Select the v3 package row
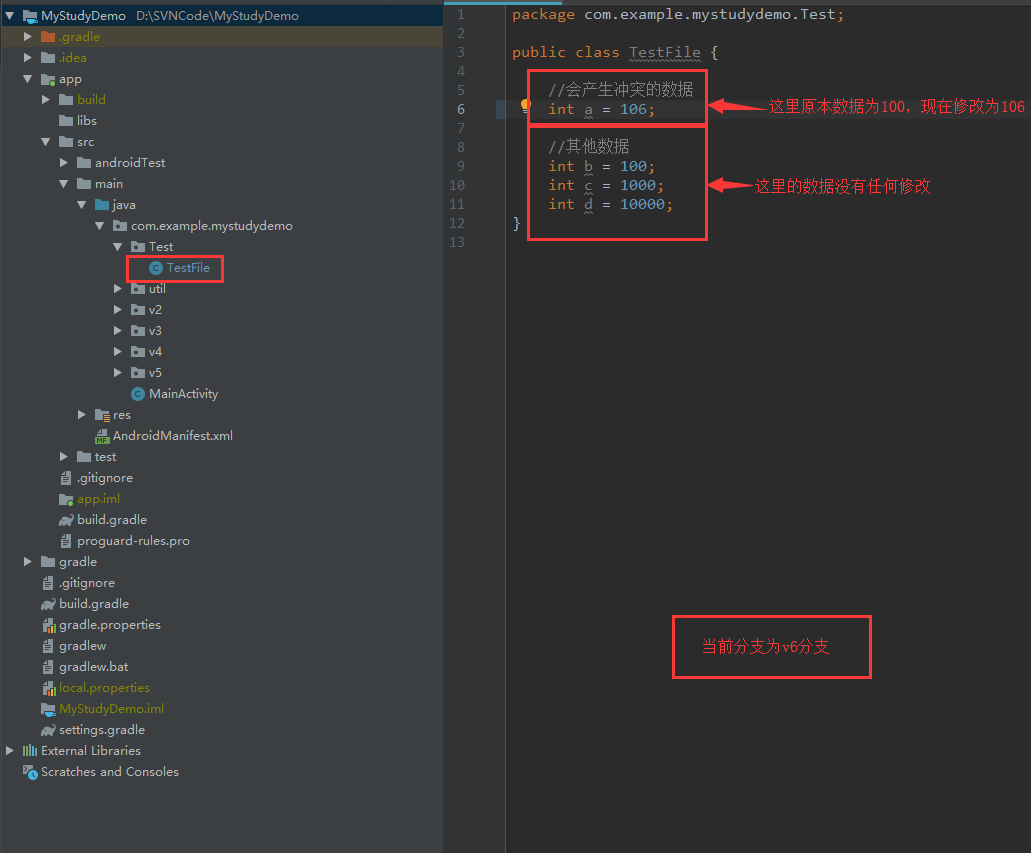Viewport: 1031px width, 853px height. [x=221, y=330]
